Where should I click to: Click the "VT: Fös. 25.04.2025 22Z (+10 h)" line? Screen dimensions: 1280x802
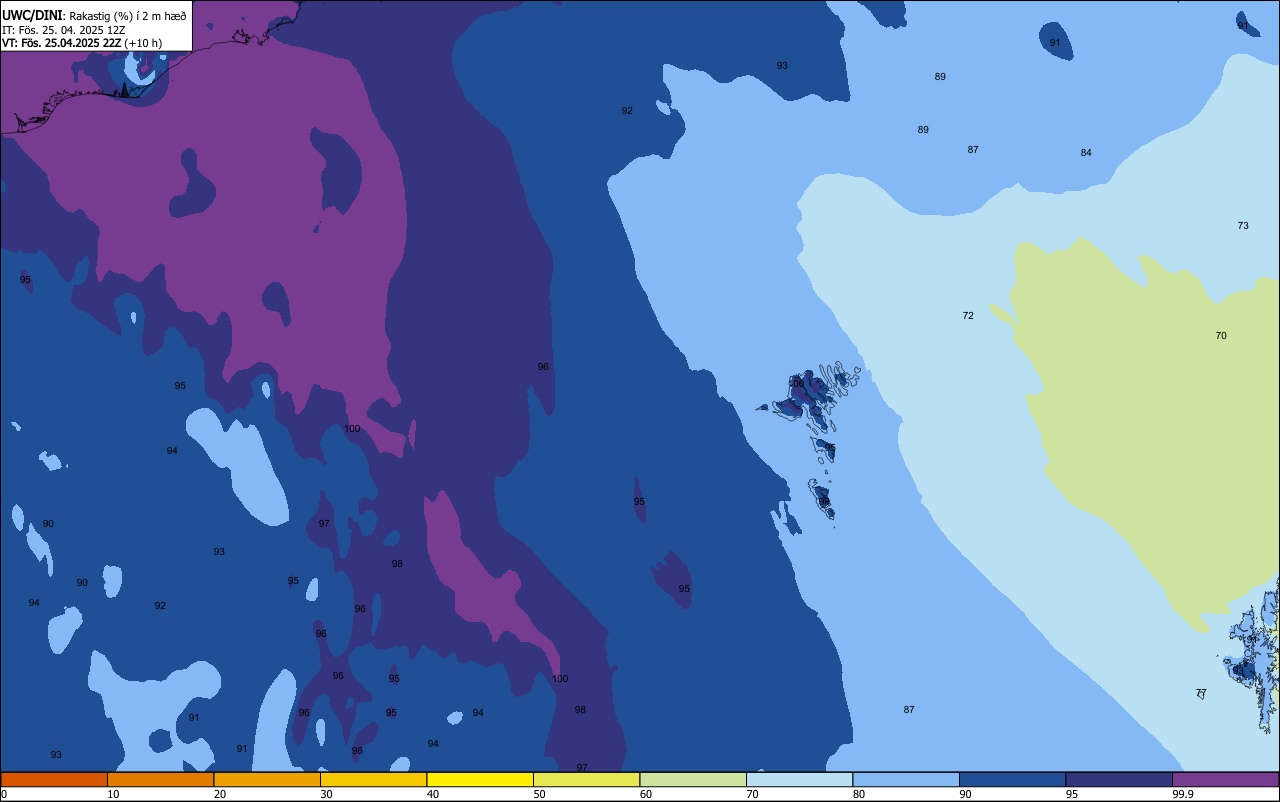coord(82,43)
